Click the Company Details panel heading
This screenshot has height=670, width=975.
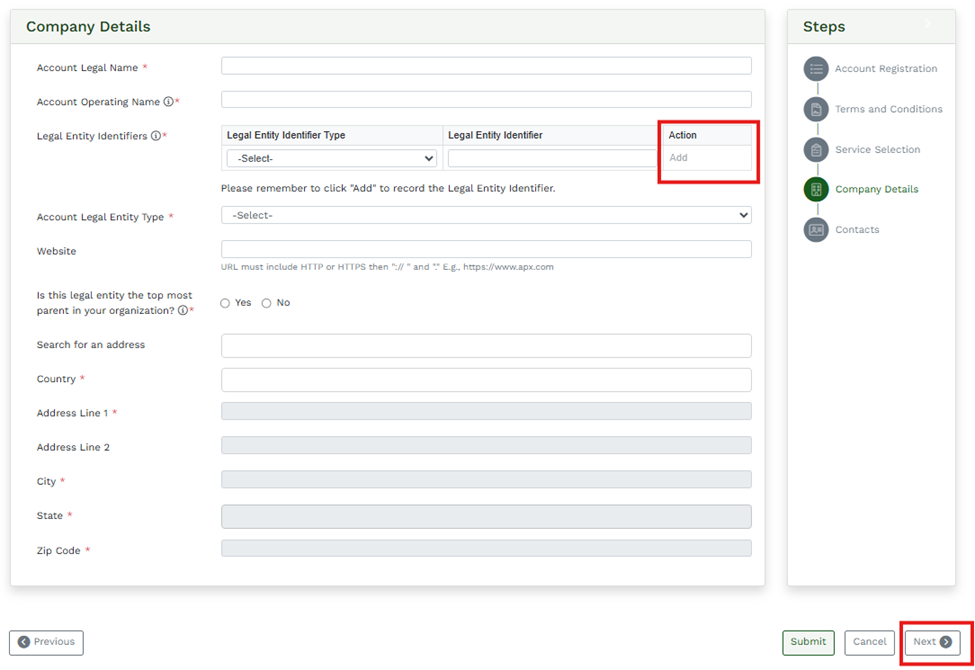[x=88, y=27]
